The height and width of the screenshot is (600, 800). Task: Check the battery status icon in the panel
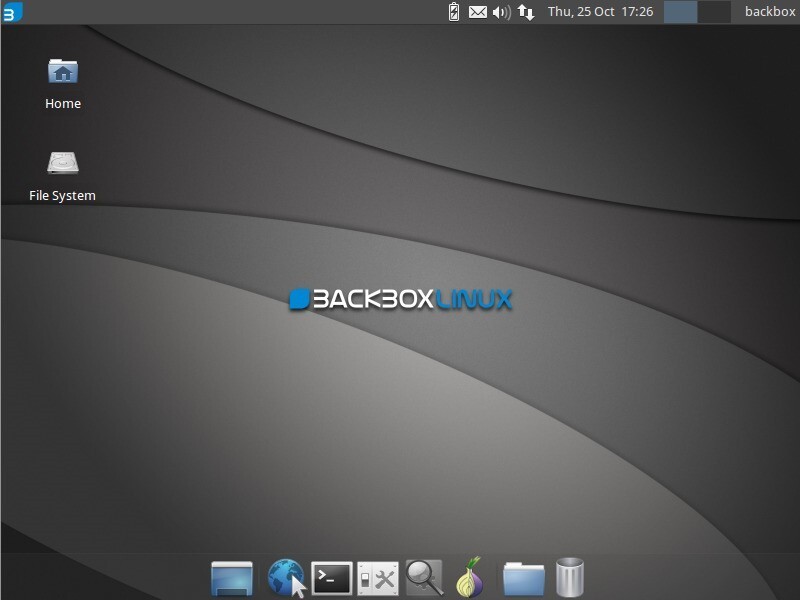click(x=454, y=12)
